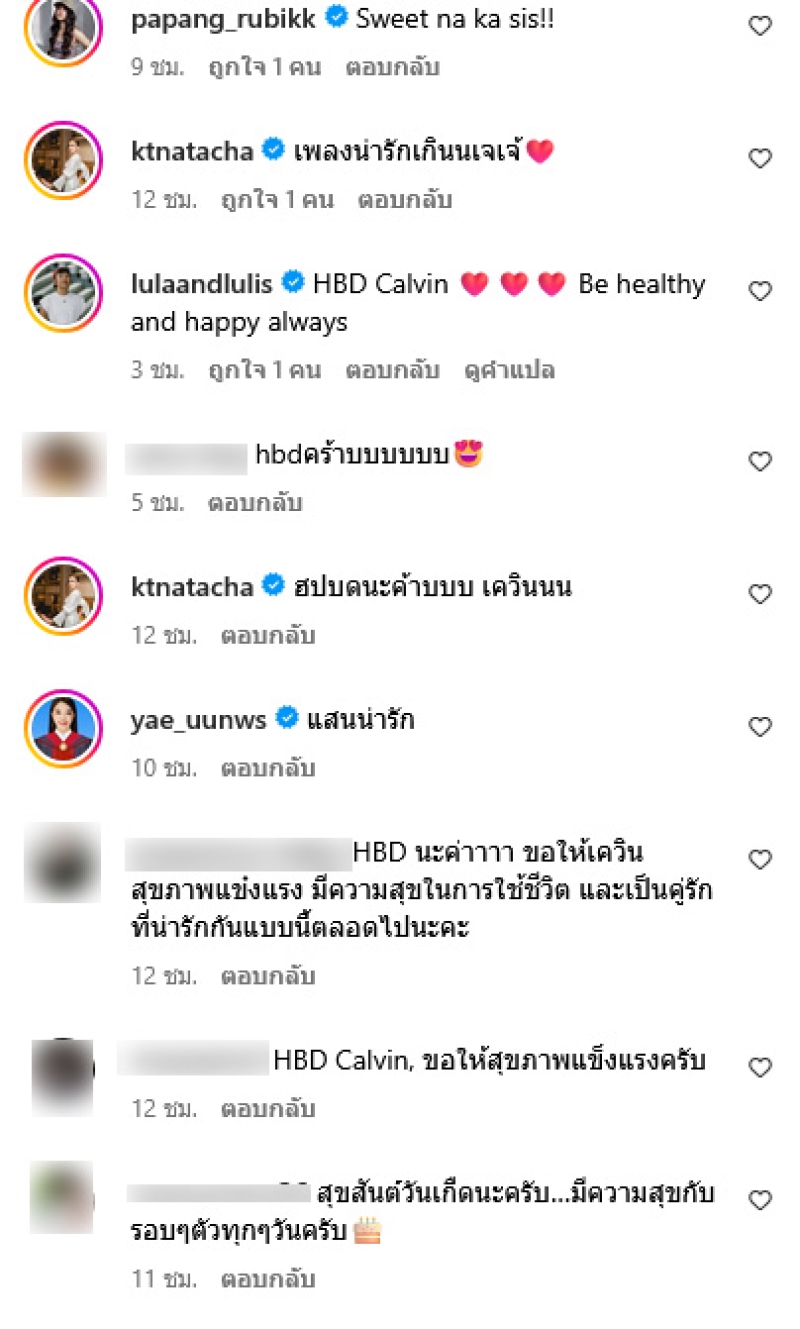
Task: Open the yae_uunws username link
Action: coord(199,719)
